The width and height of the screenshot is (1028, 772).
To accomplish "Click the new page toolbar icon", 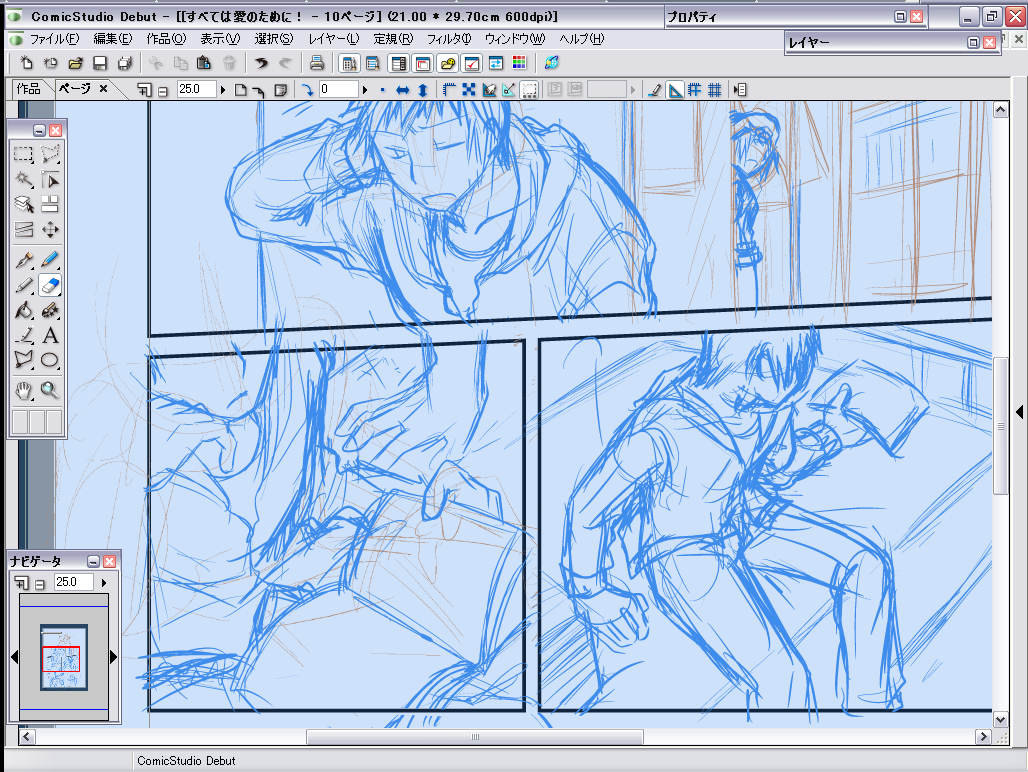I will [26, 63].
